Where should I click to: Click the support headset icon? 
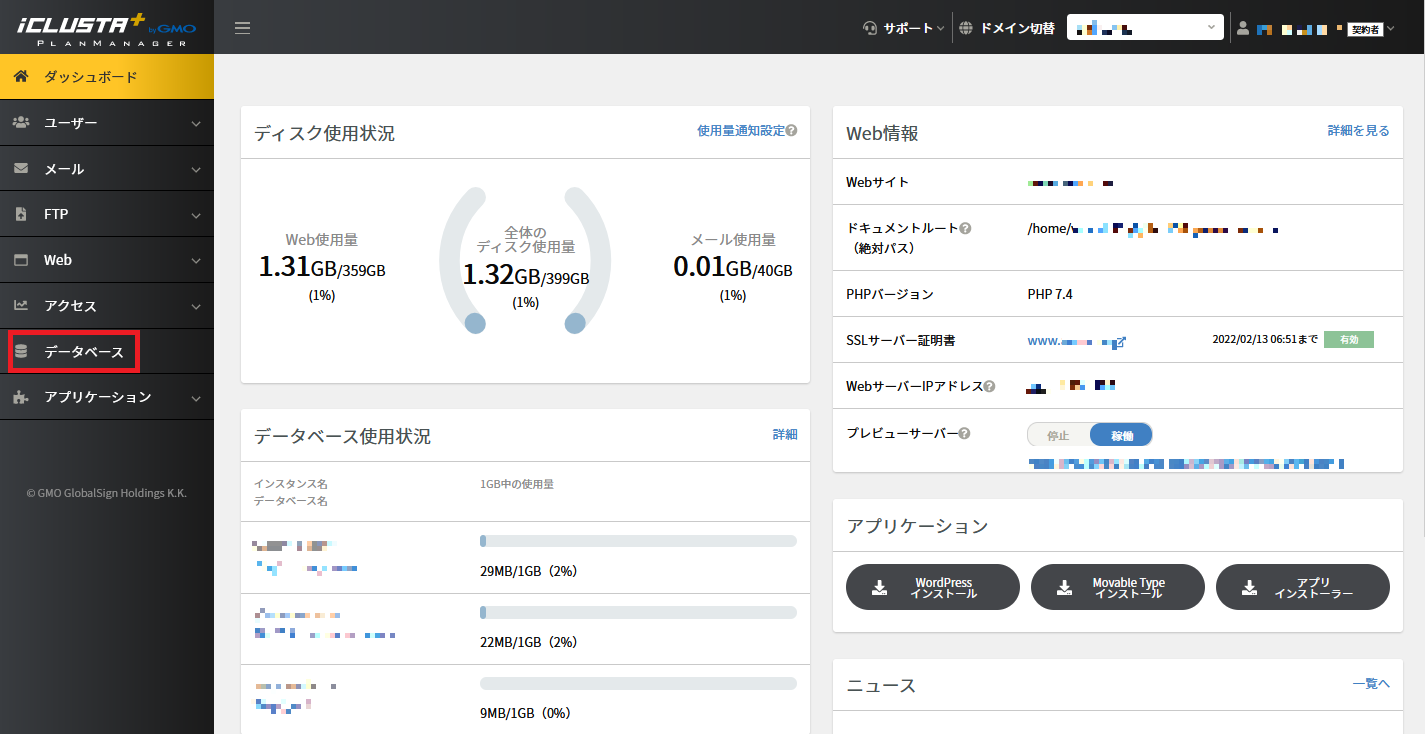click(x=870, y=28)
